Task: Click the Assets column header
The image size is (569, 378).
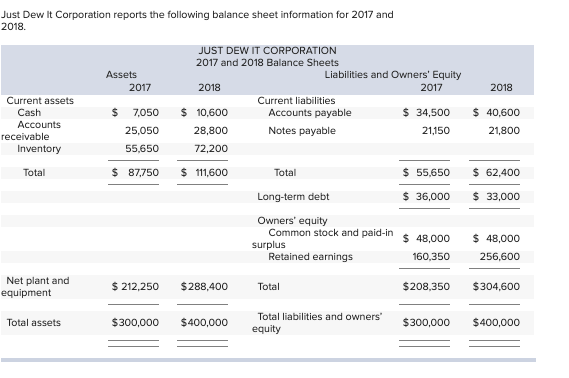Action: point(122,75)
